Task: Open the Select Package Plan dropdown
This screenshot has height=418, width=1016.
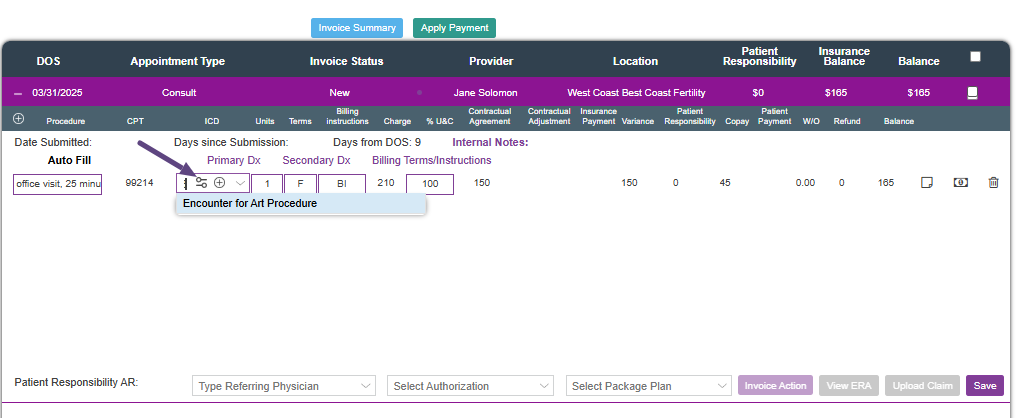Action: (649, 386)
